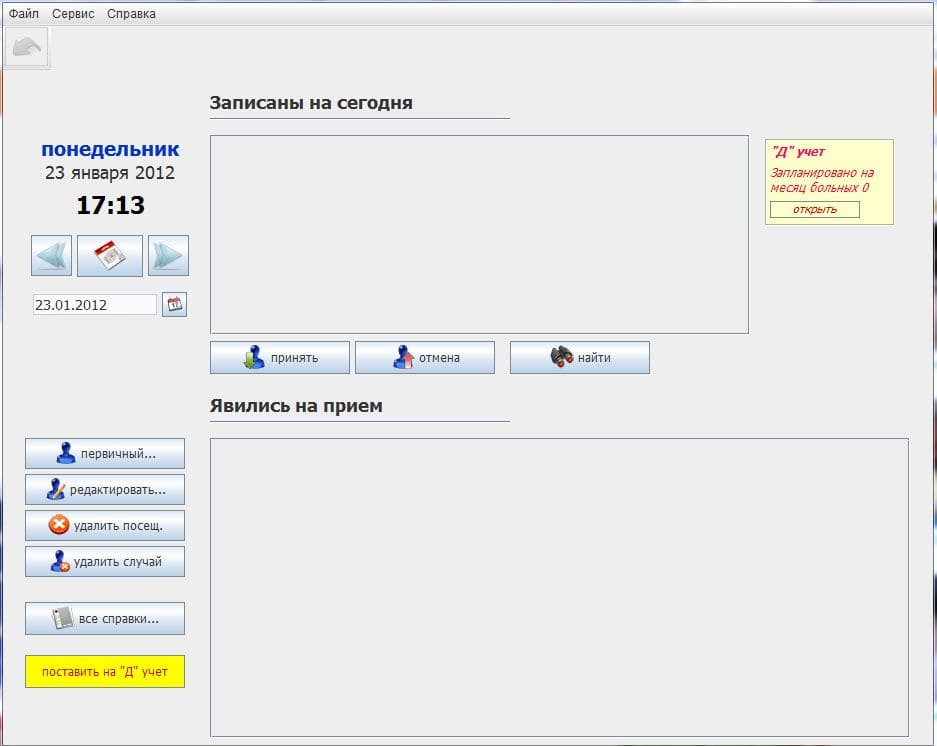937x746 pixels.
Task: Open все справки... button
Action: (x=105, y=619)
